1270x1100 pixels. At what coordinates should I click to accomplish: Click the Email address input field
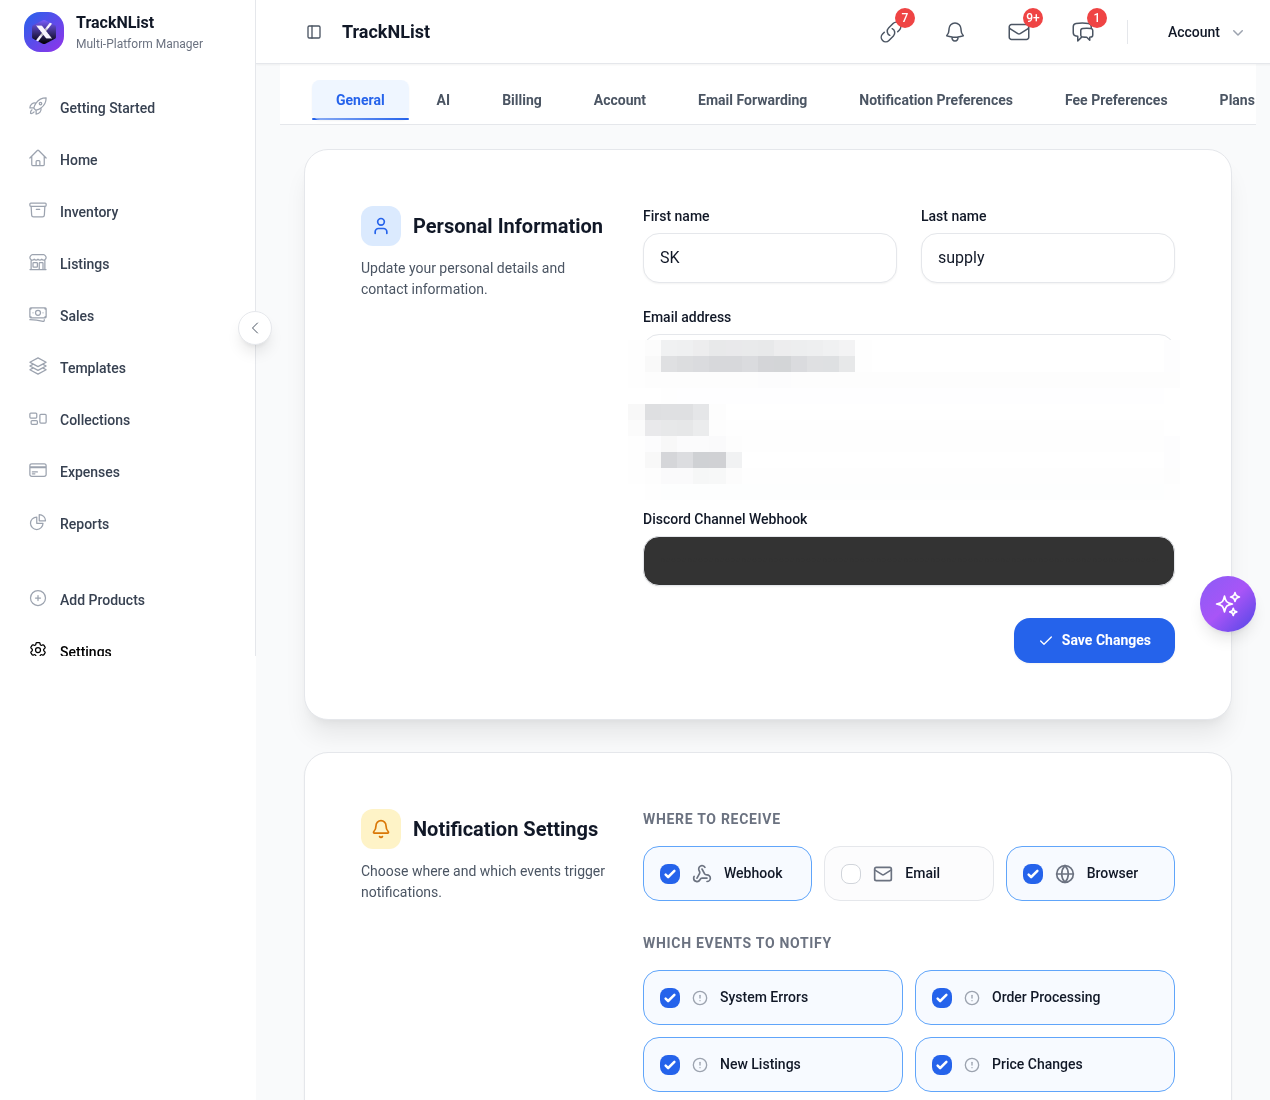(x=908, y=359)
